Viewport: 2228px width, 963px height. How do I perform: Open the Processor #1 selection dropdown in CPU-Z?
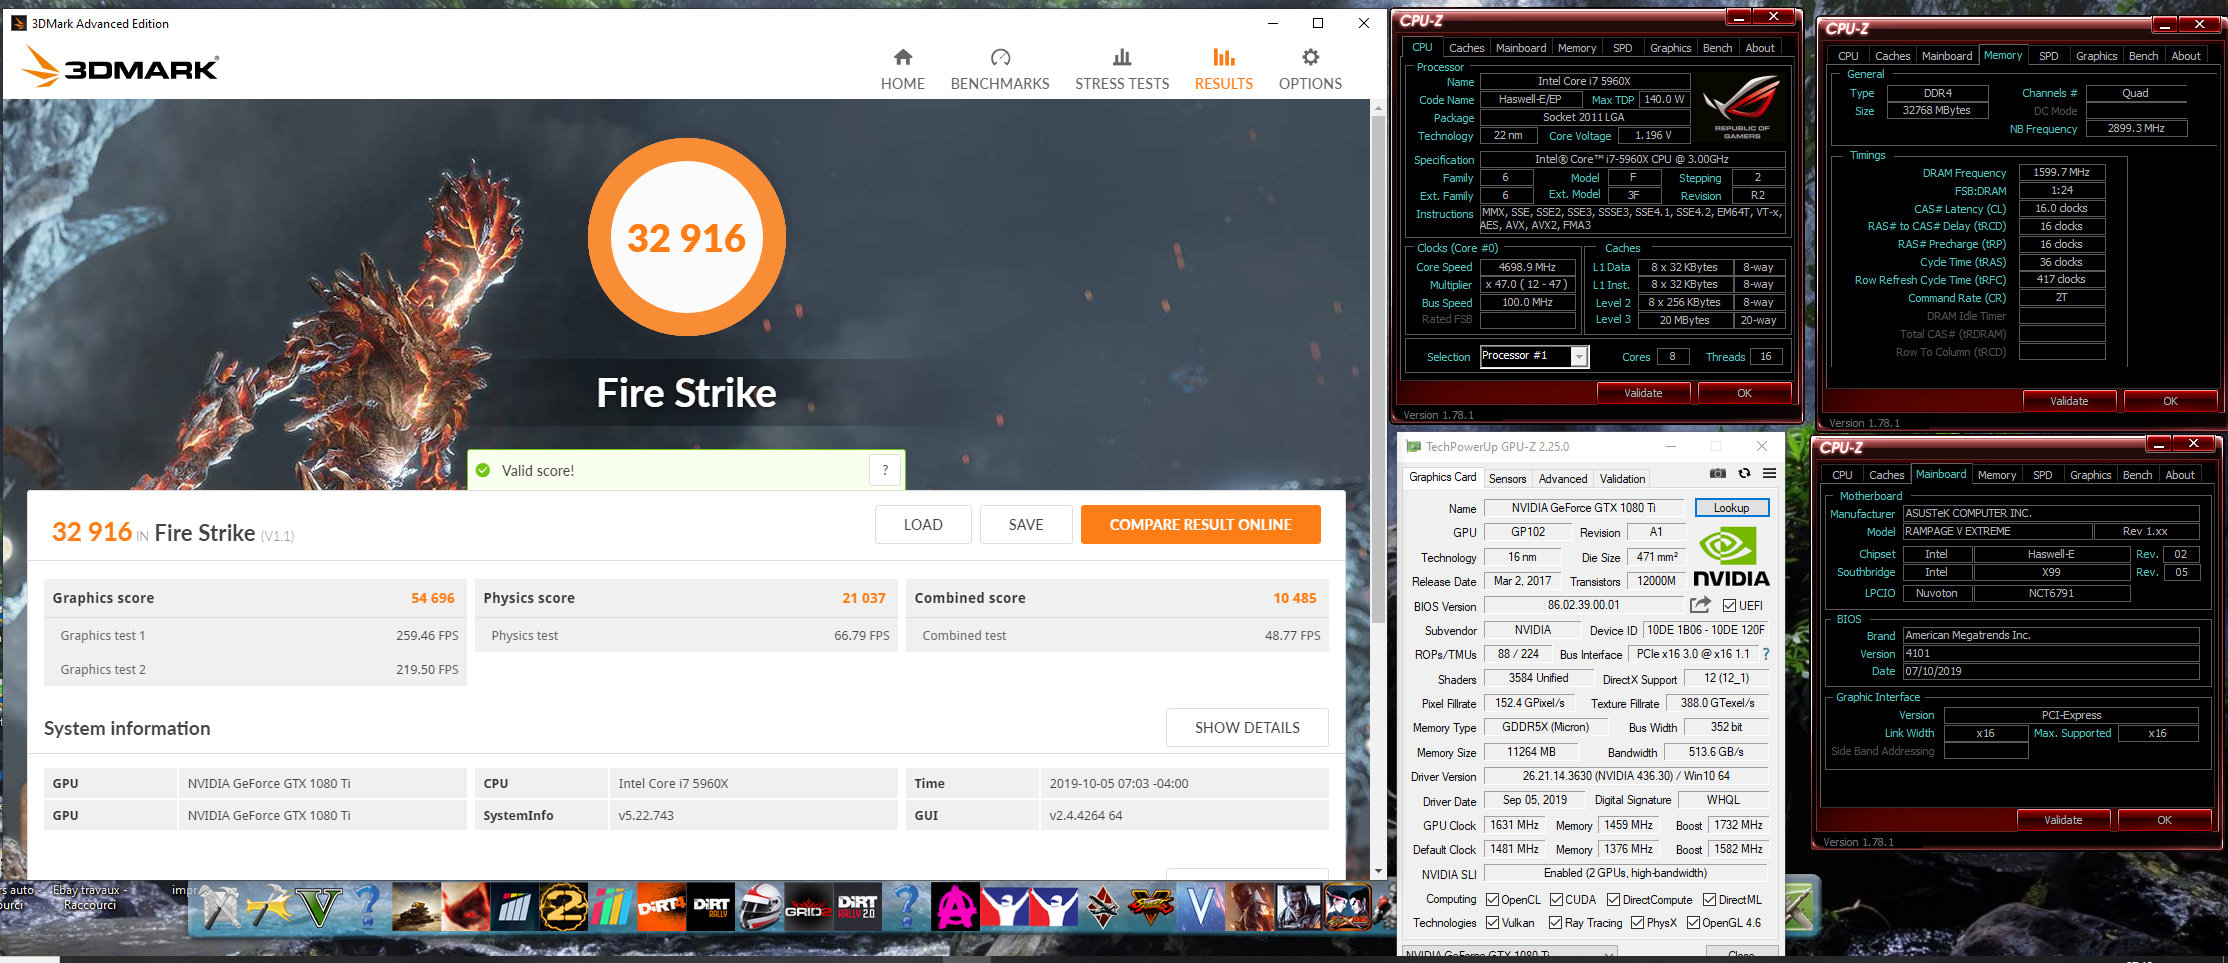tap(1534, 356)
